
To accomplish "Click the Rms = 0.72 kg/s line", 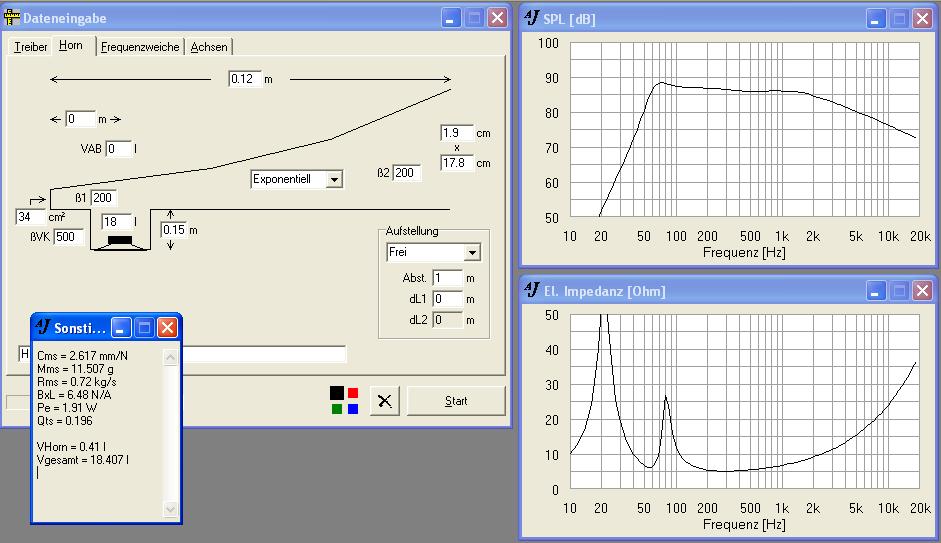I will (x=77, y=382).
